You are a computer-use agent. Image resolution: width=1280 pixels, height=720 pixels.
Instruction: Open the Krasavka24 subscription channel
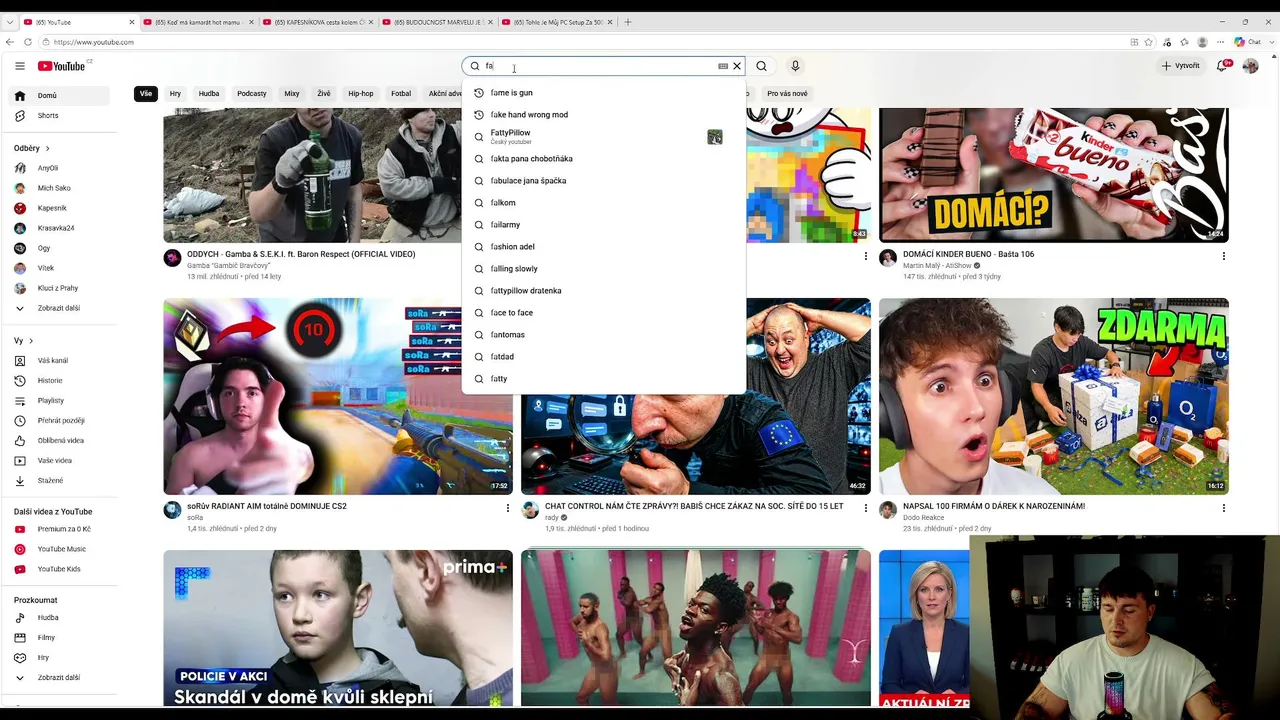(x=59, y=228)
